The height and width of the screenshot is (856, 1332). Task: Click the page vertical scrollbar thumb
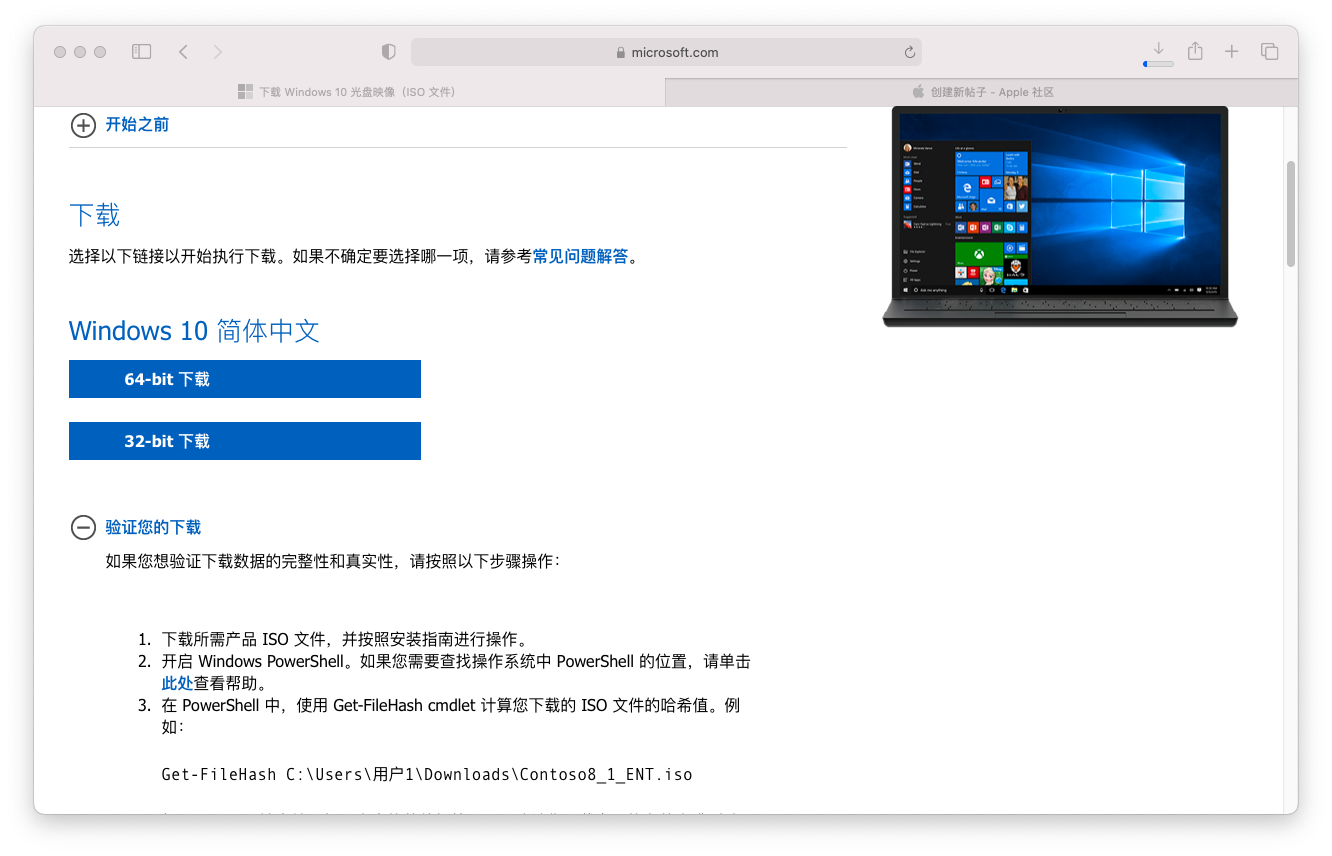coord(1291,214)
